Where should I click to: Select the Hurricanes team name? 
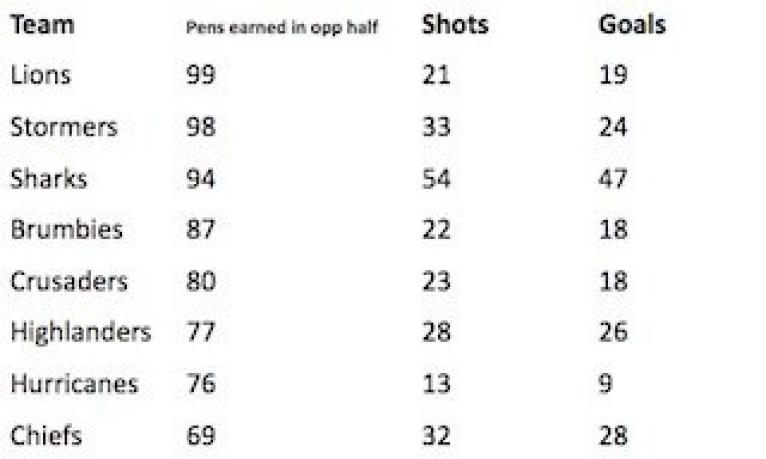(x=74, y=384)
